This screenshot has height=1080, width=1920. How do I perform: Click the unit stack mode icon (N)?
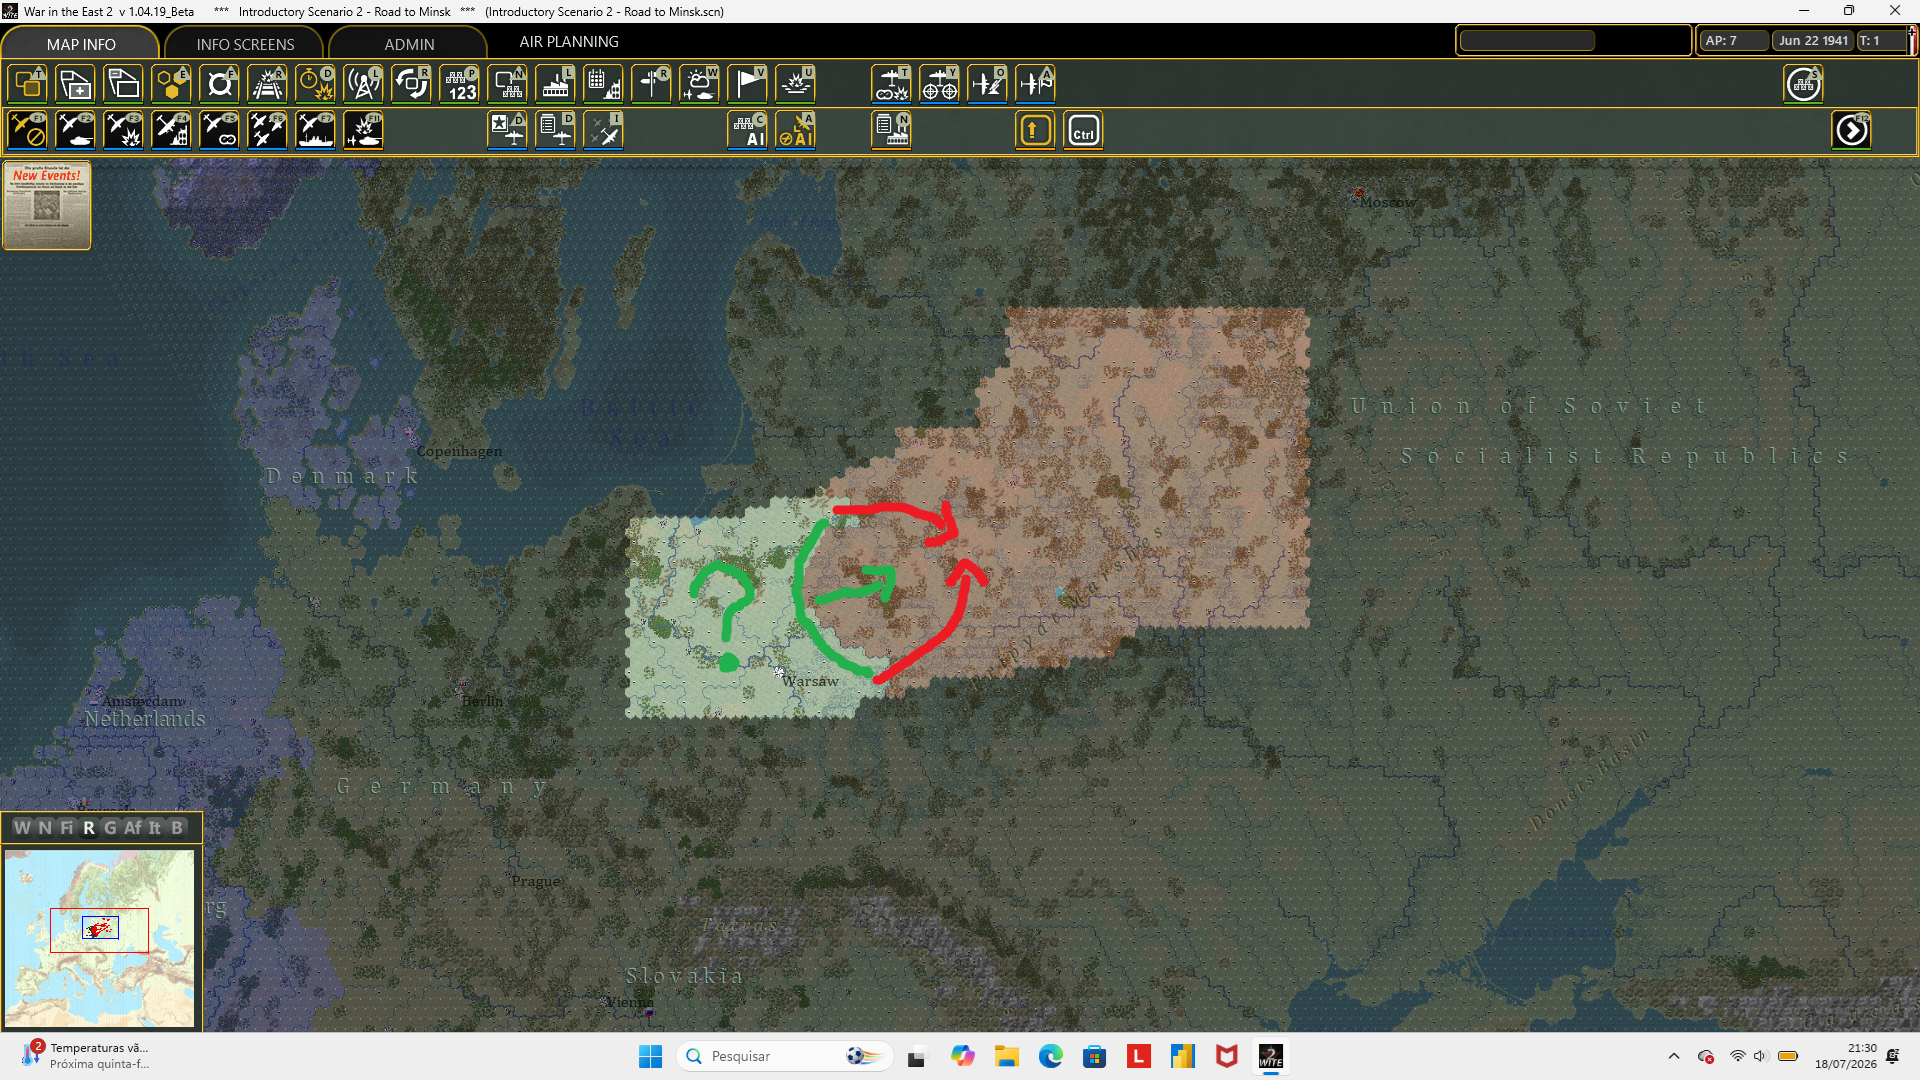(508, 84)
